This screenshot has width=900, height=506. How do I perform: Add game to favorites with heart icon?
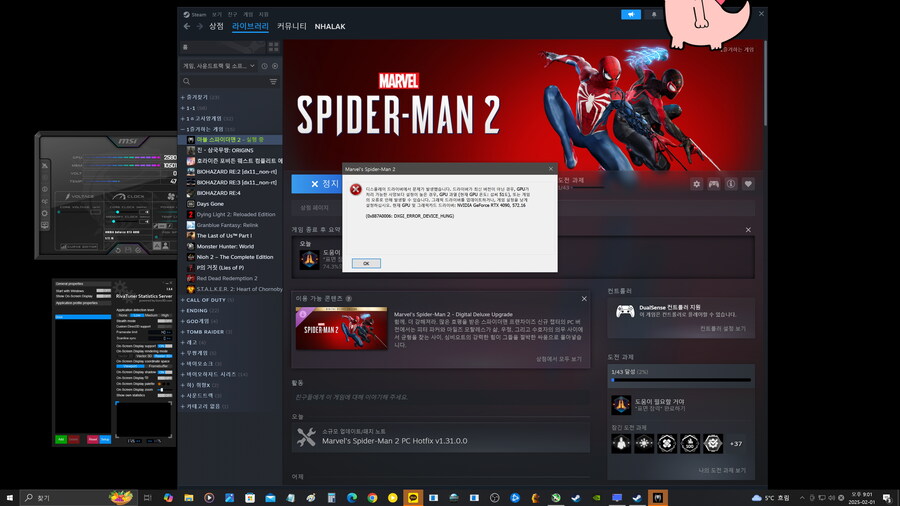click(x=748, y=184)
